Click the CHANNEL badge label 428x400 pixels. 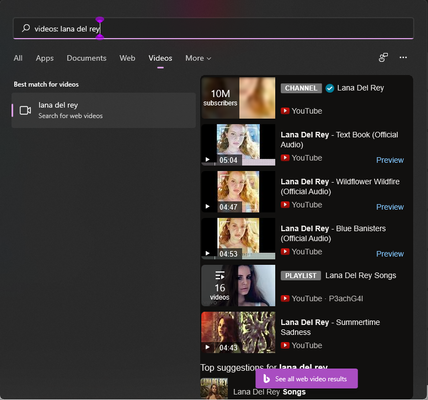click(x=301, y=88)
